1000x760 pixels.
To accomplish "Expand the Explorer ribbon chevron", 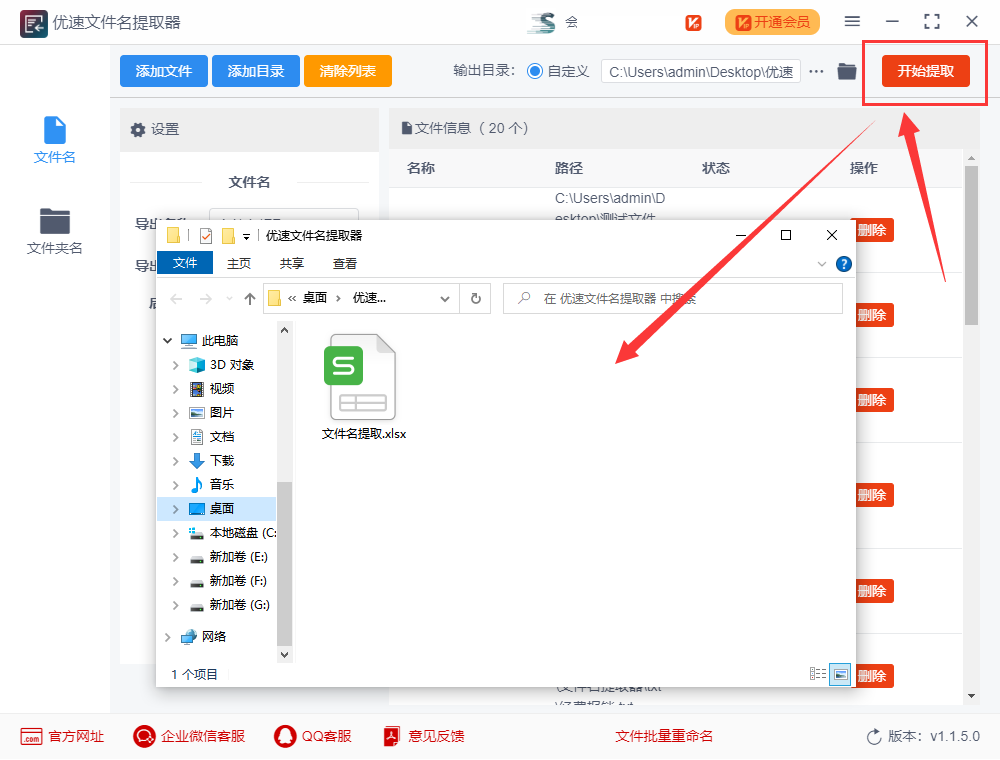I will point(822,264).
